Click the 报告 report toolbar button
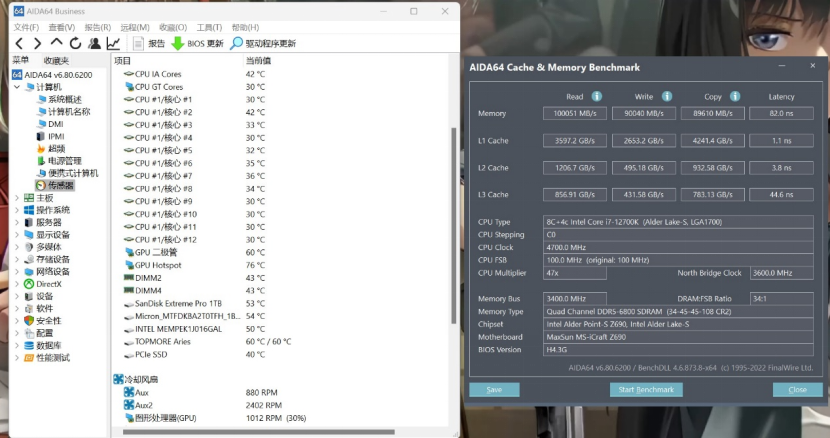 click(x=149, y=43)
